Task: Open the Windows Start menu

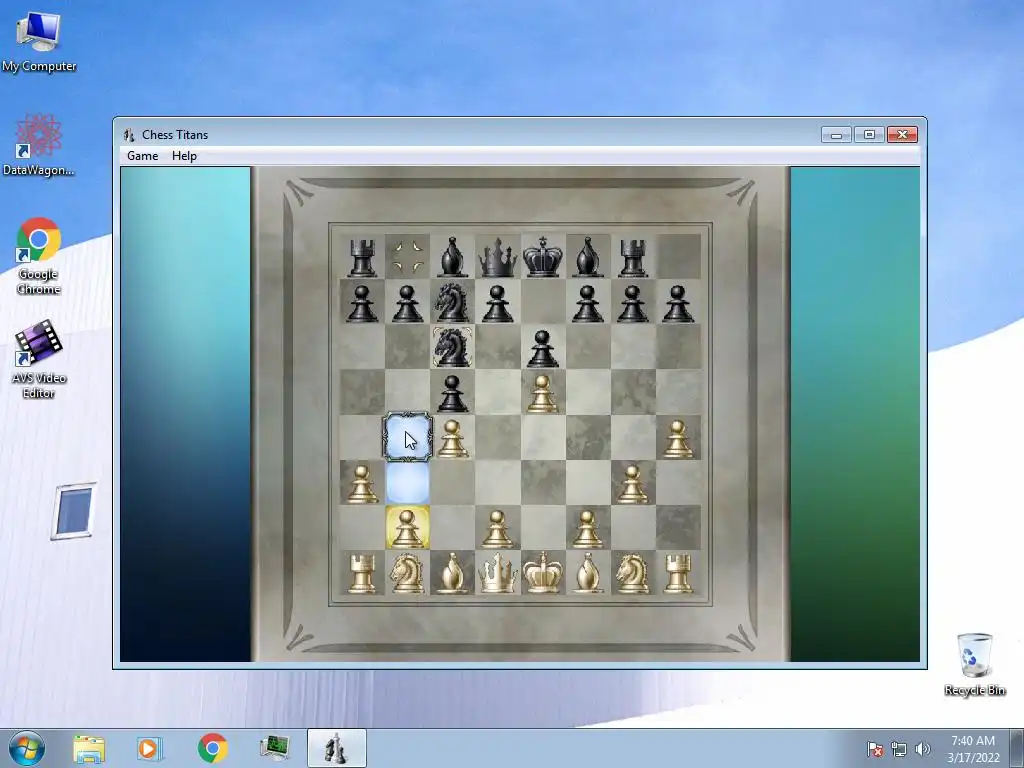Action: [x=27, y=748]
